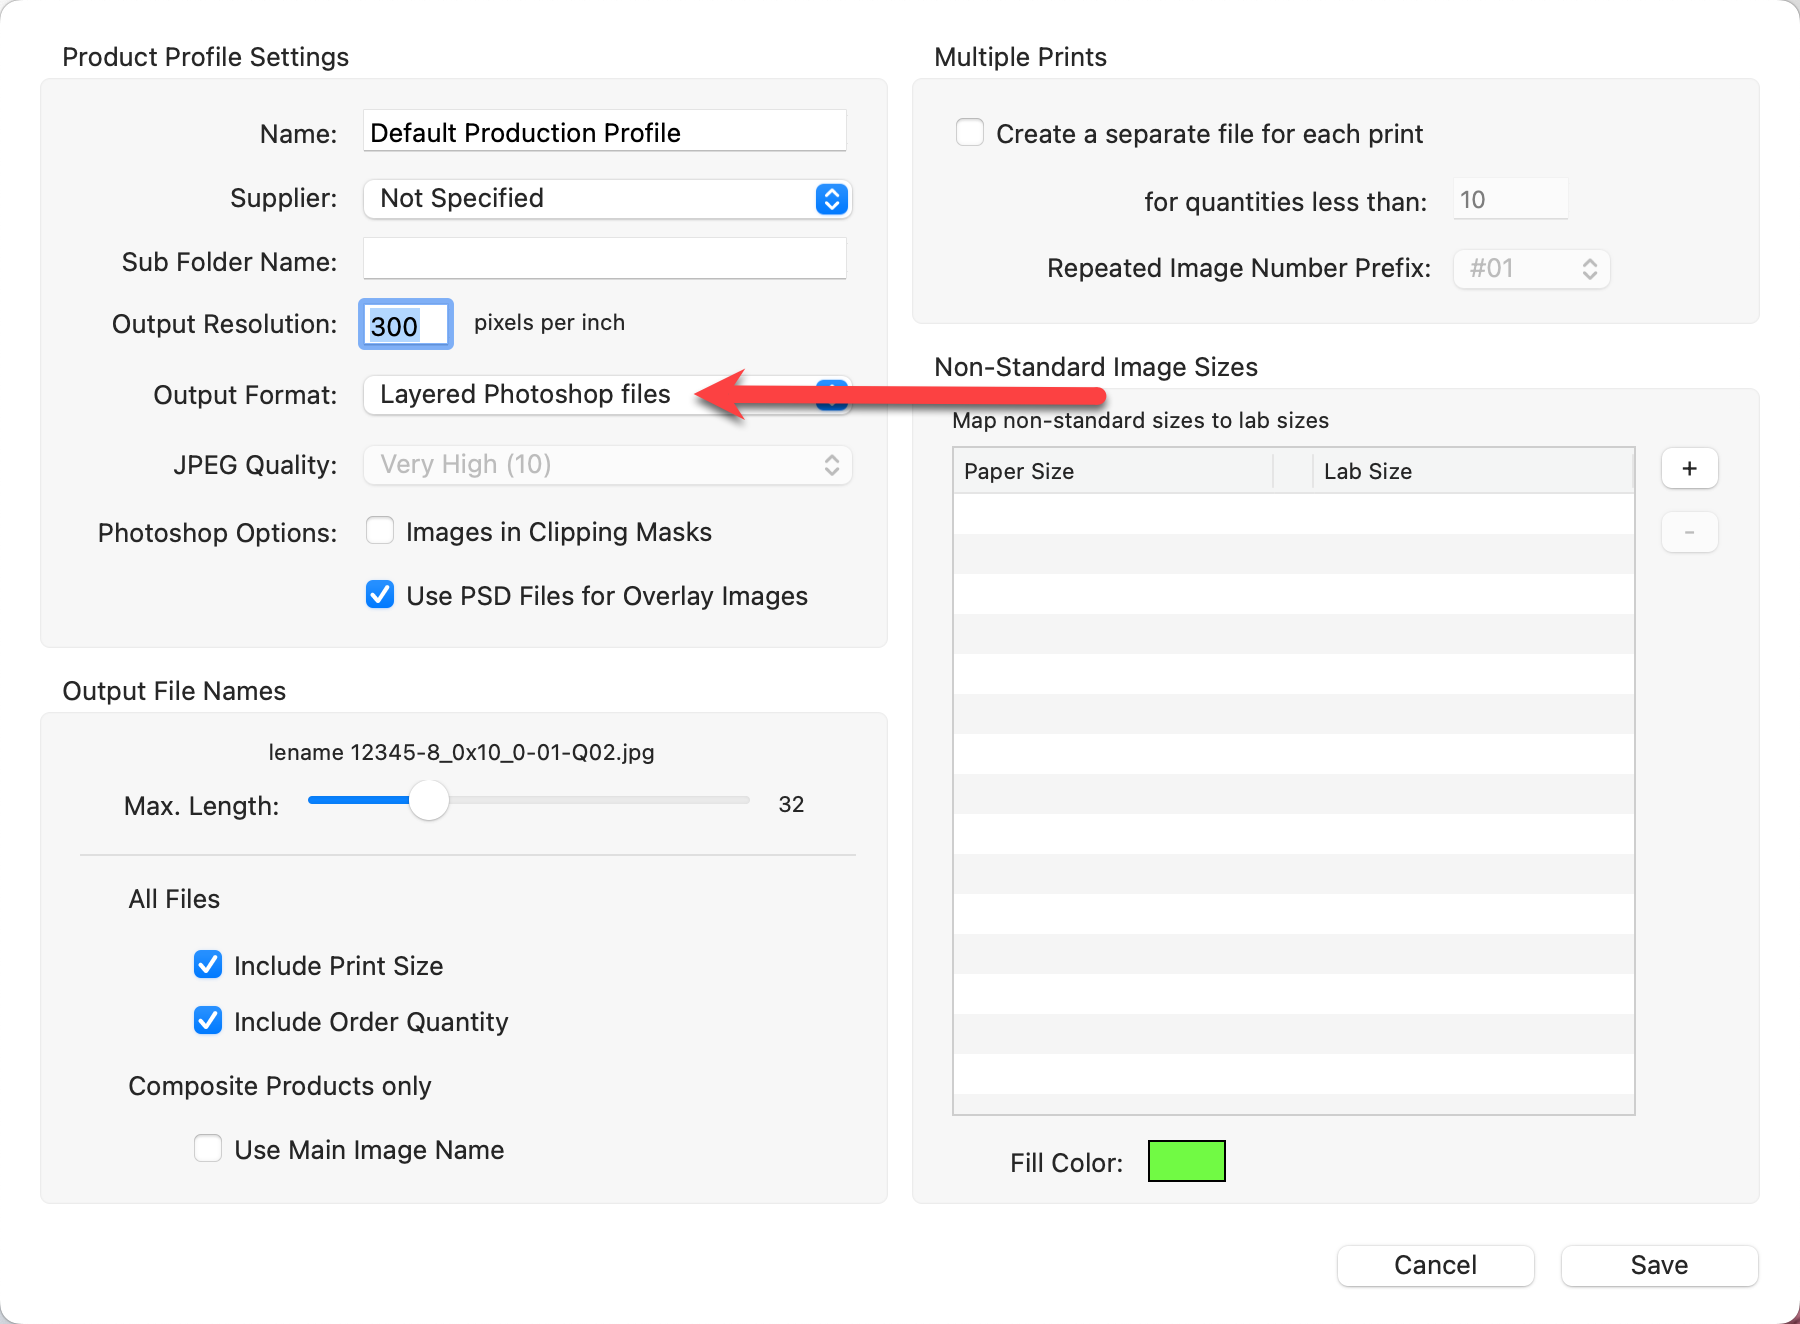Image resolution: width=1800 pixels, height=1324 pixels.
Task: Disable Include Print Size option
Action: click(x=208, y=965)
